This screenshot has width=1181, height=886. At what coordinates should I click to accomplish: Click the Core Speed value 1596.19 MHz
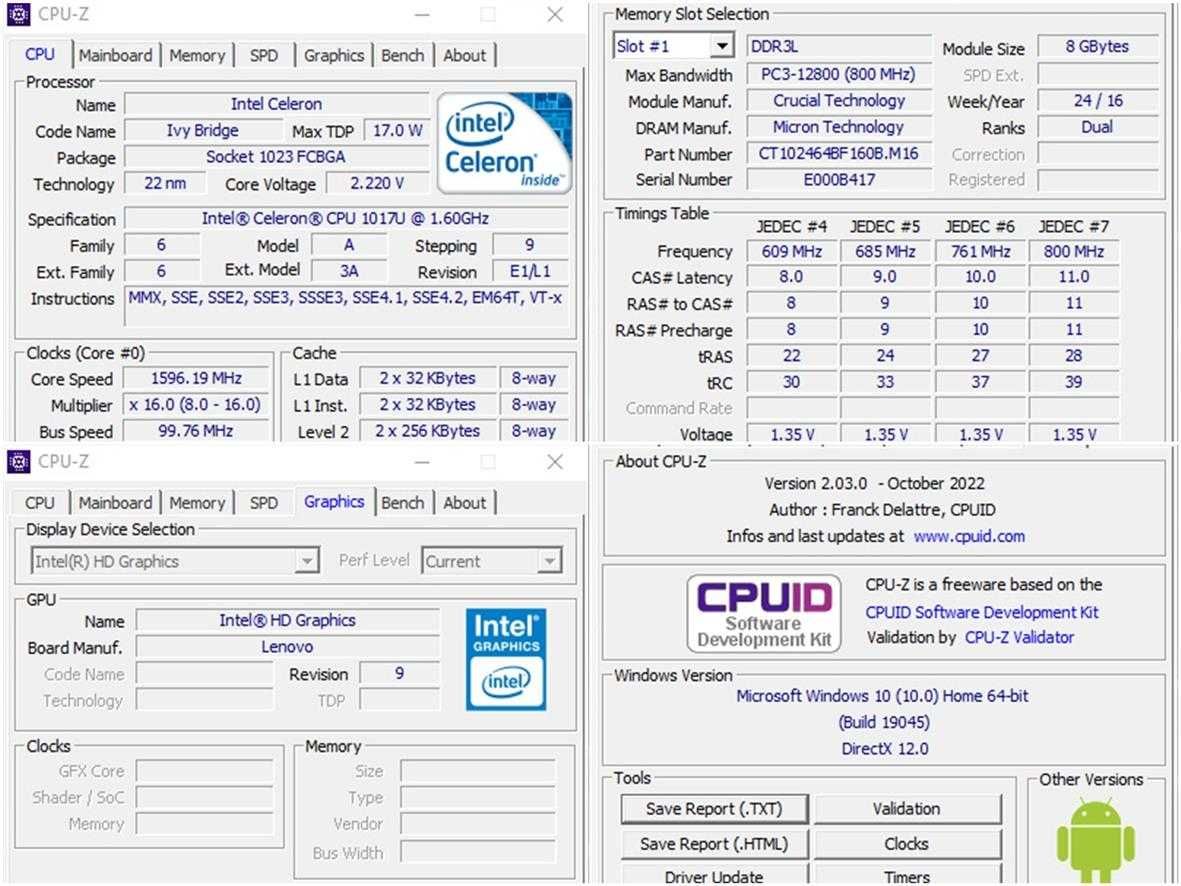click(196, 378)
